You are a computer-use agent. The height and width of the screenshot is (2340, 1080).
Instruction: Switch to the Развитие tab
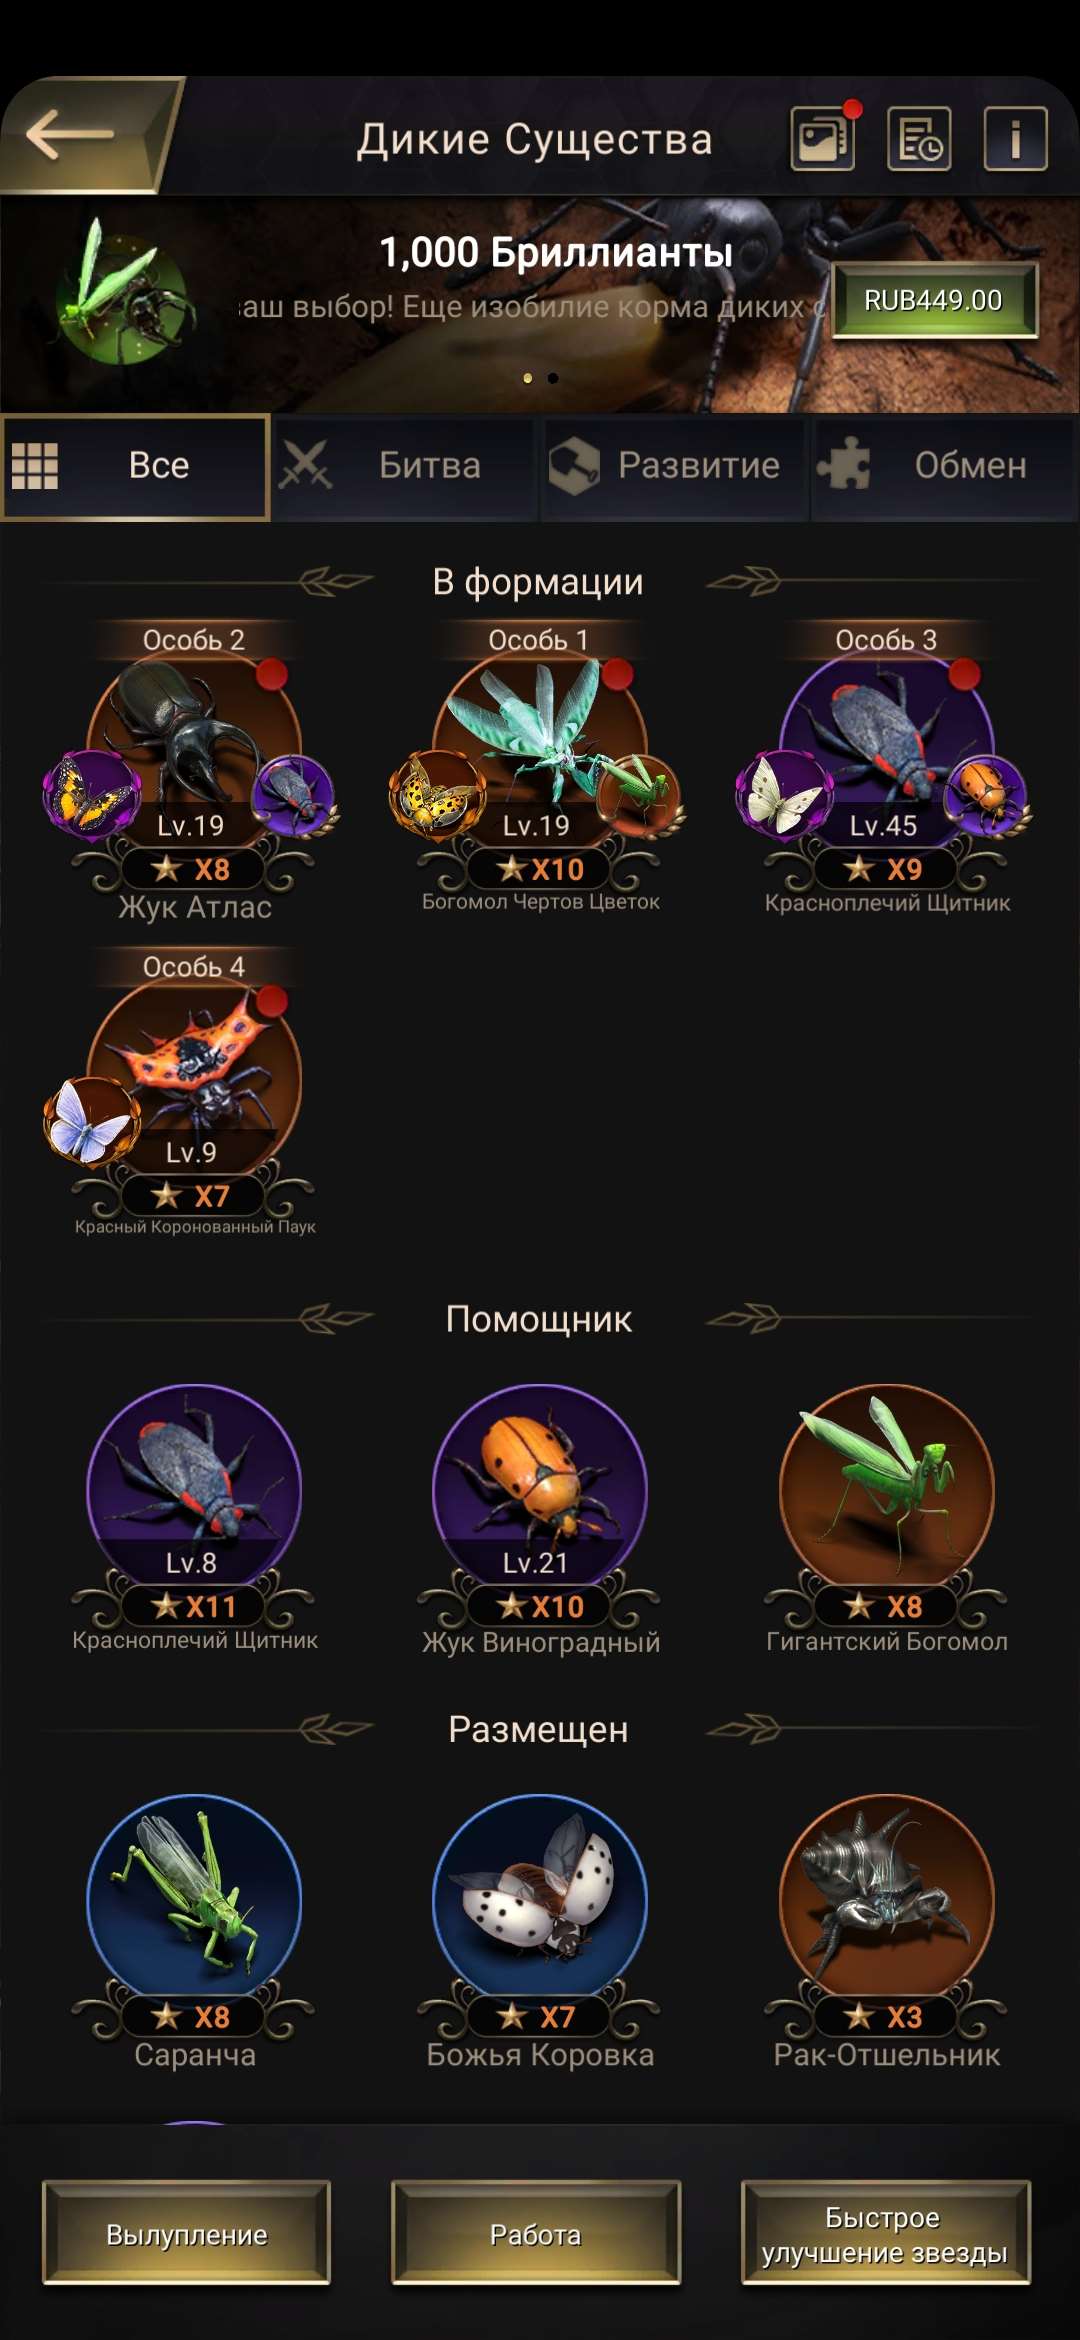[x=674, y=466]
